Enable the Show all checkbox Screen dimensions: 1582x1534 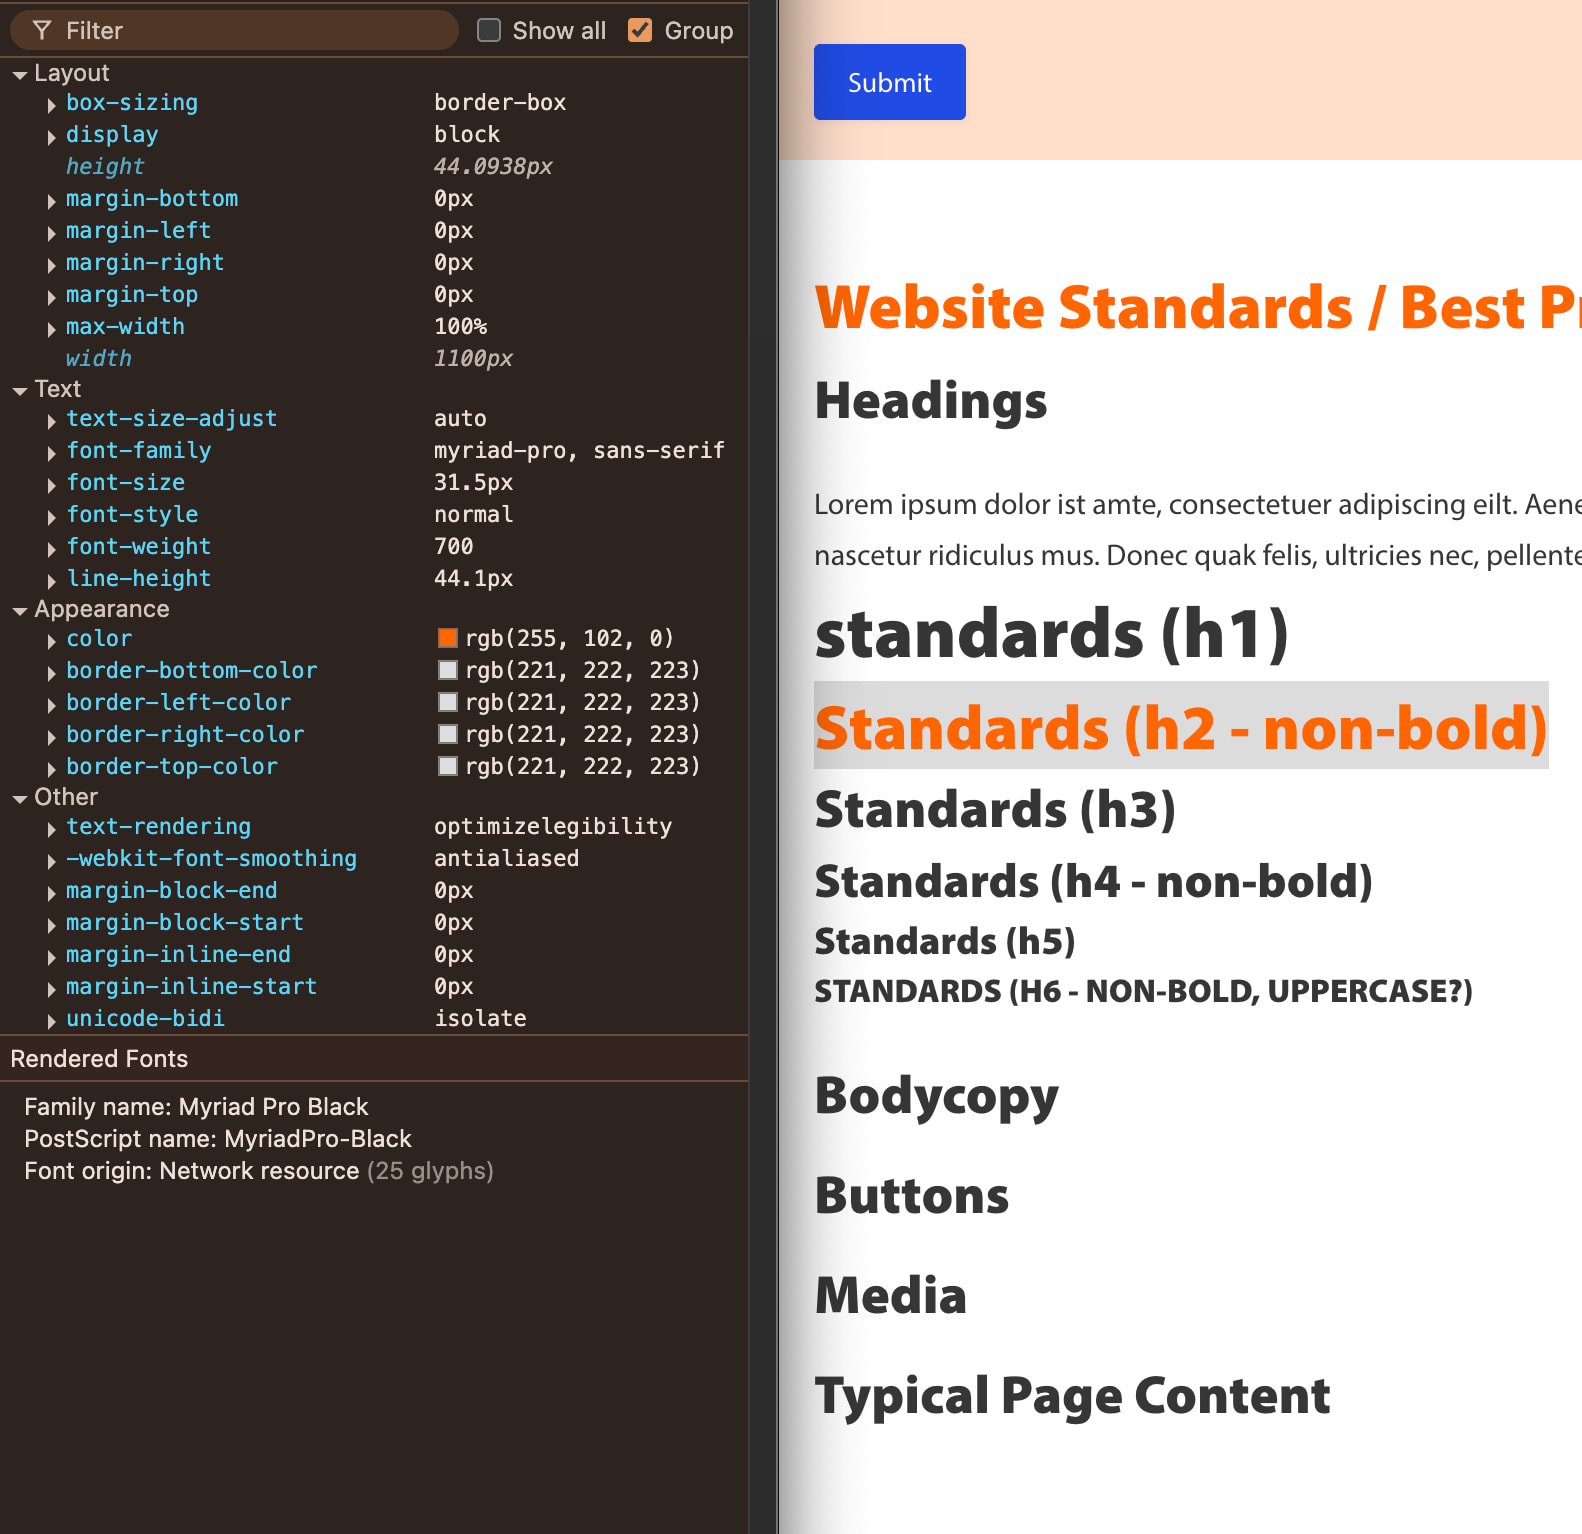489,31
